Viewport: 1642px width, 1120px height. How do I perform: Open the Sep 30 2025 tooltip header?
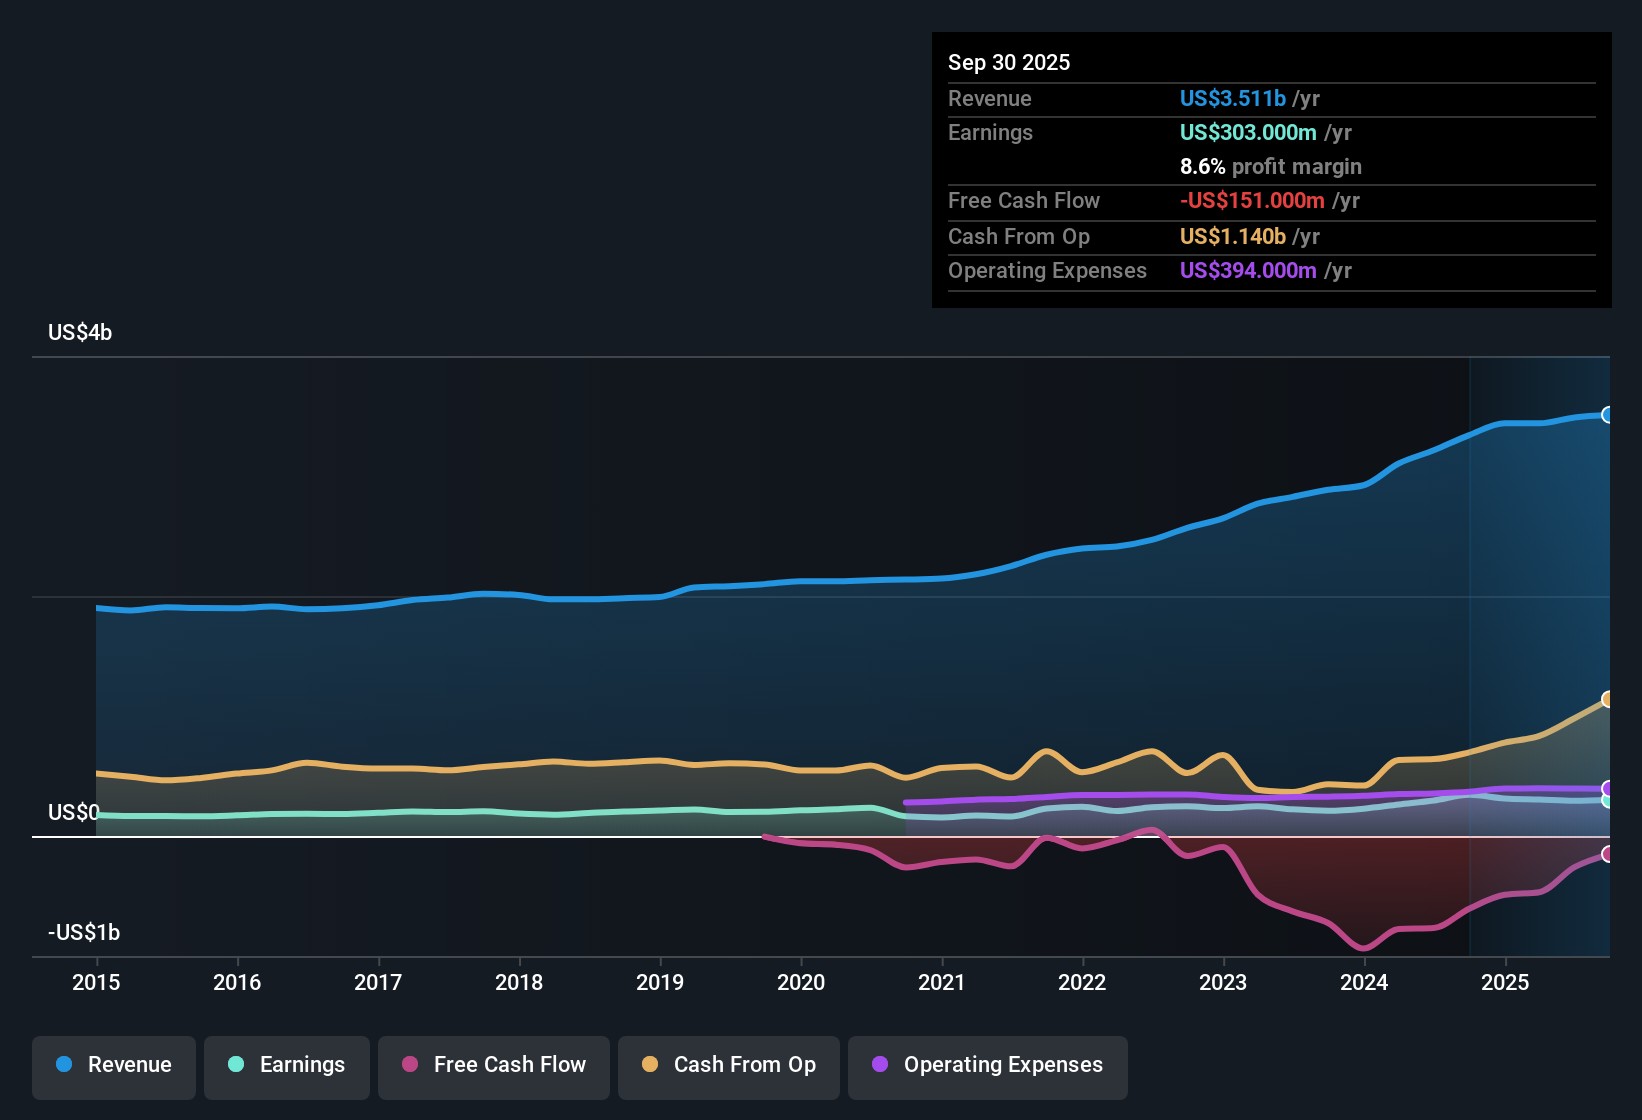tap(1009, 62)
